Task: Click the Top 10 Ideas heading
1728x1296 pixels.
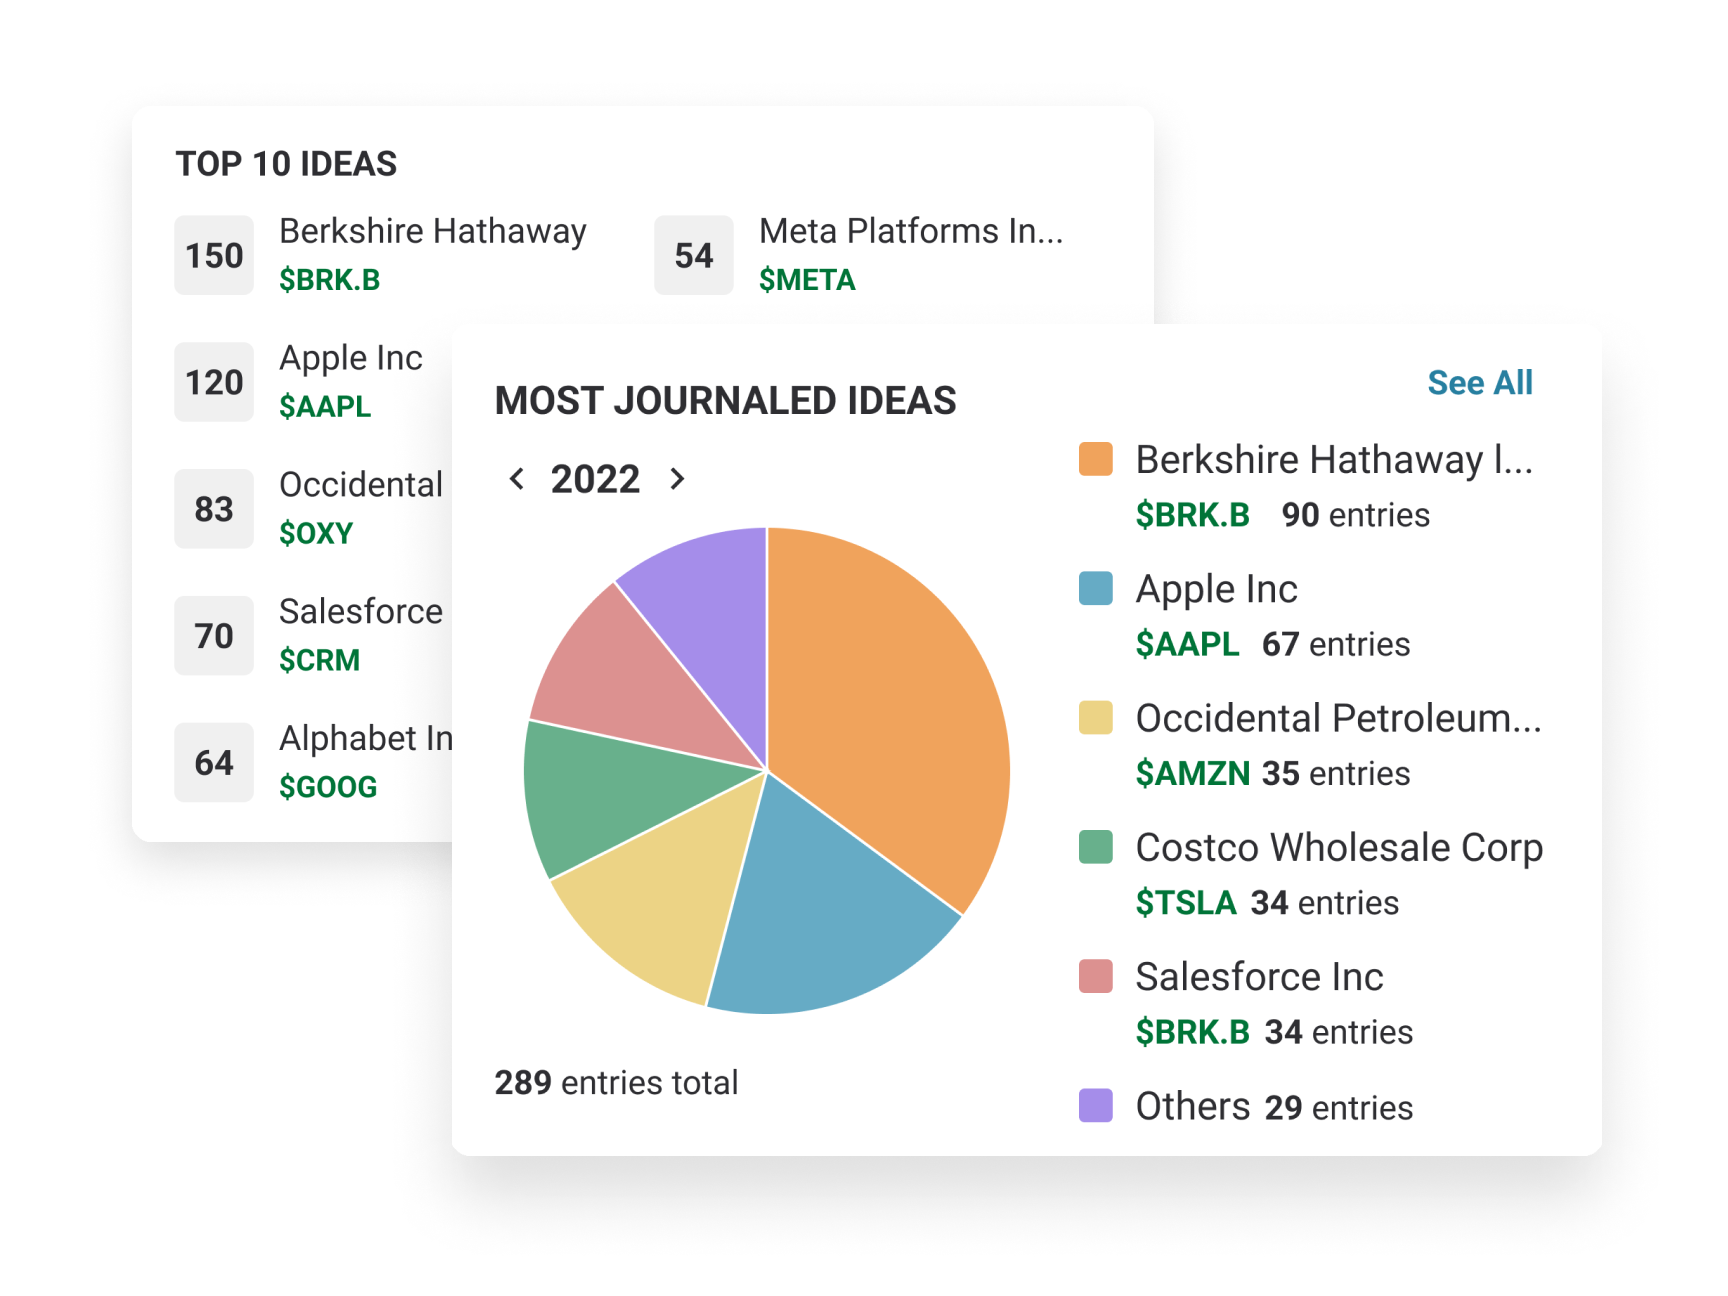Action: coord(287,163)
